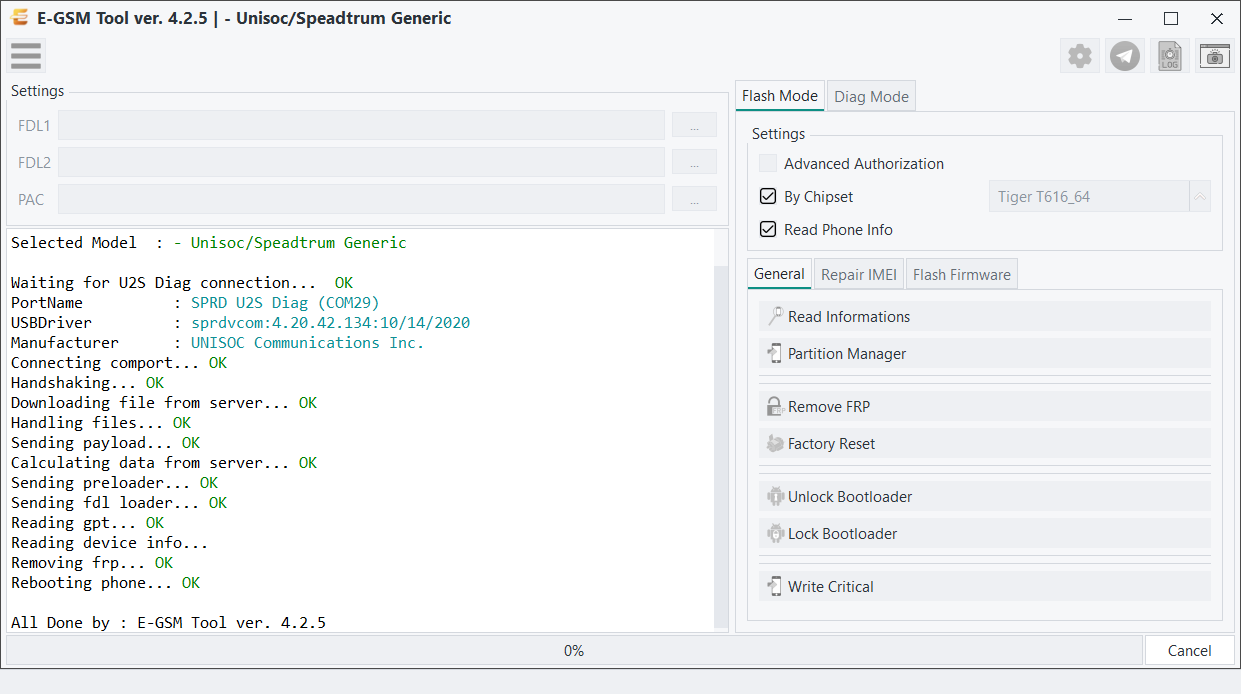Click the USB driver version text
Screen dimensions: 1241x694
pos(331,323)
